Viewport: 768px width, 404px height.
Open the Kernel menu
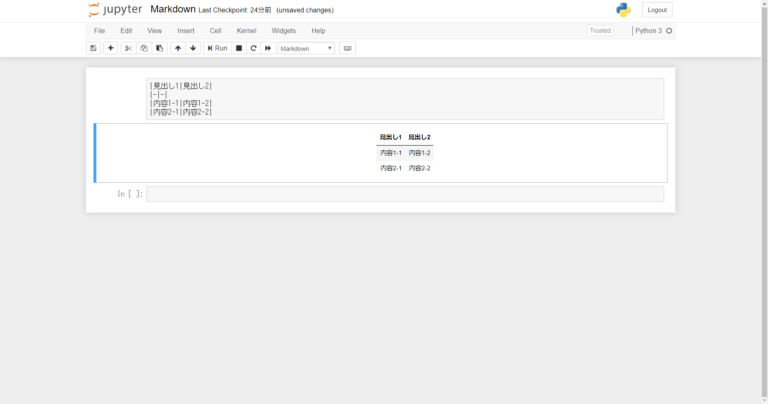[x=246, y=31]
